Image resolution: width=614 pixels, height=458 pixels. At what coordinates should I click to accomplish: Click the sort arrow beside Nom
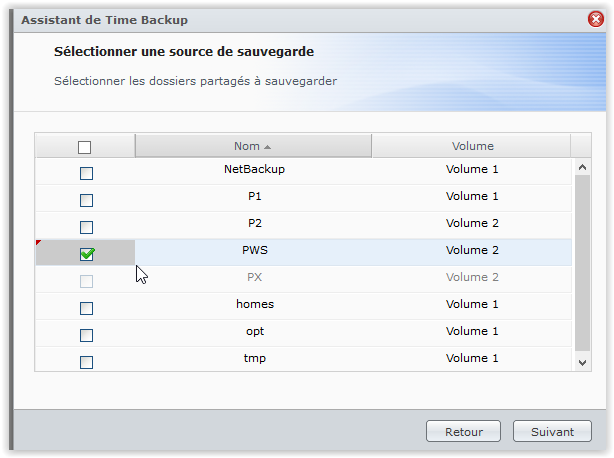click(267, 147)
